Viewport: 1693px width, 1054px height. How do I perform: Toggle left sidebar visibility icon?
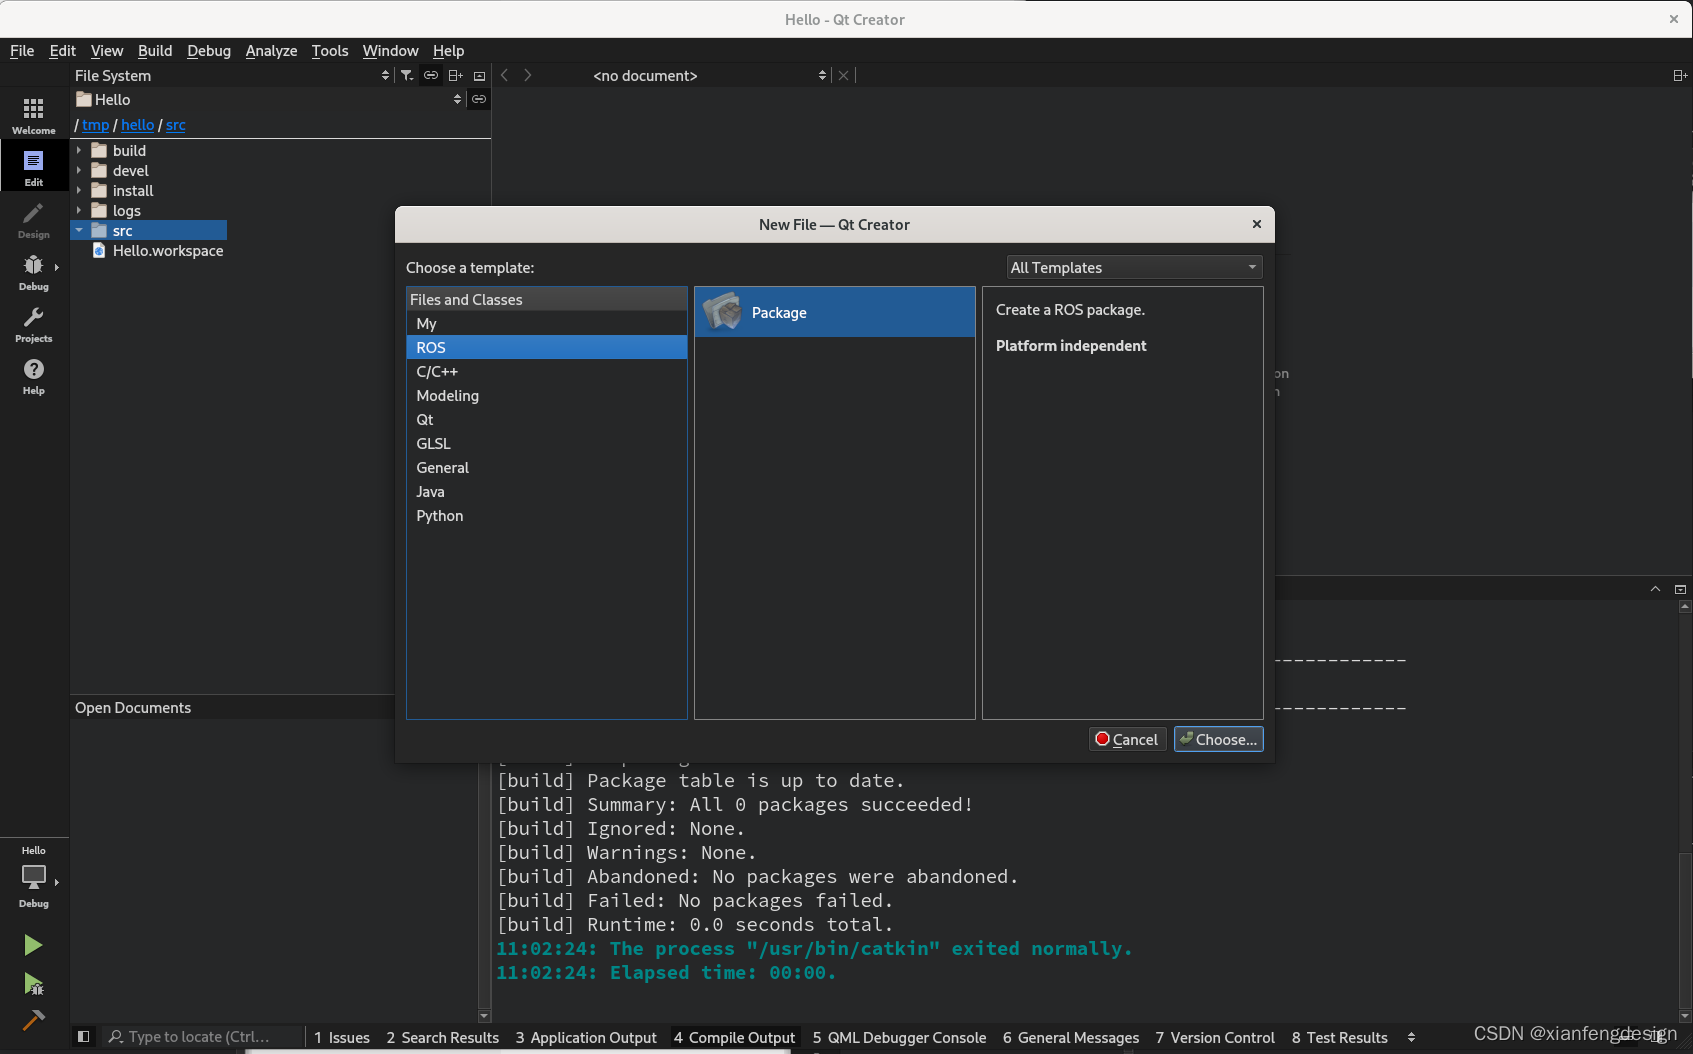click(84, 1037)
